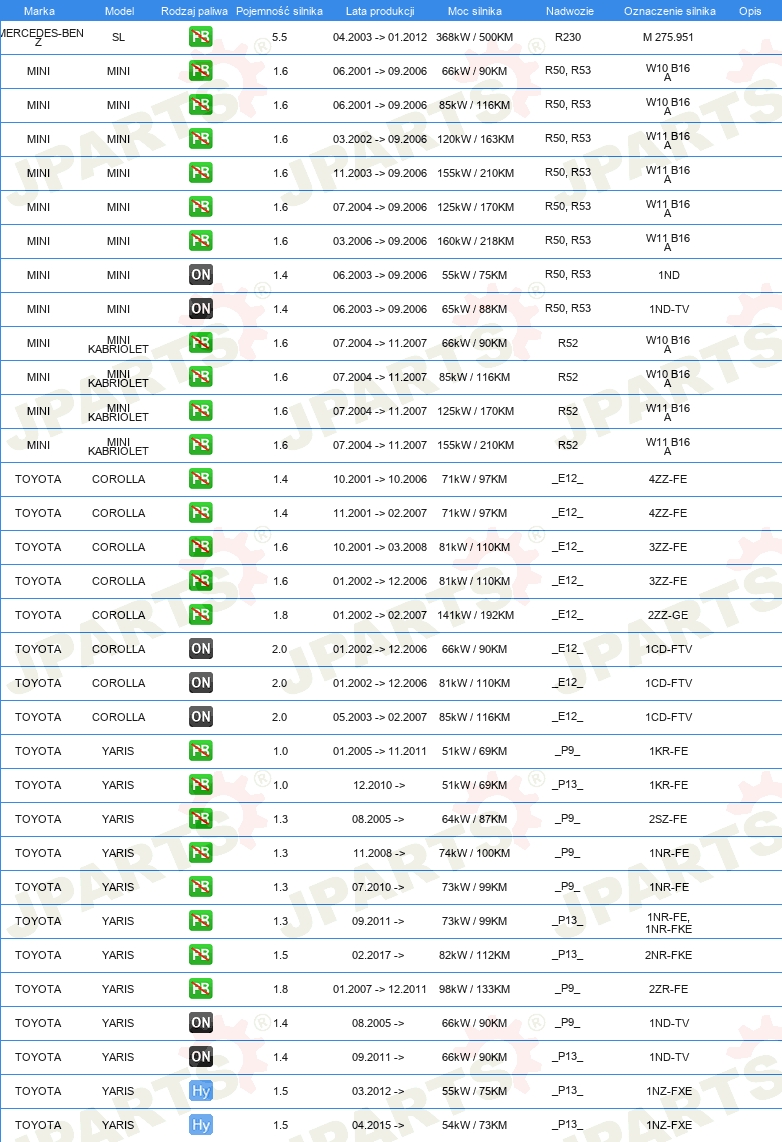Click the MERCEDES-BENZ brand cell

pyautogui.click(x=40, y=37)
